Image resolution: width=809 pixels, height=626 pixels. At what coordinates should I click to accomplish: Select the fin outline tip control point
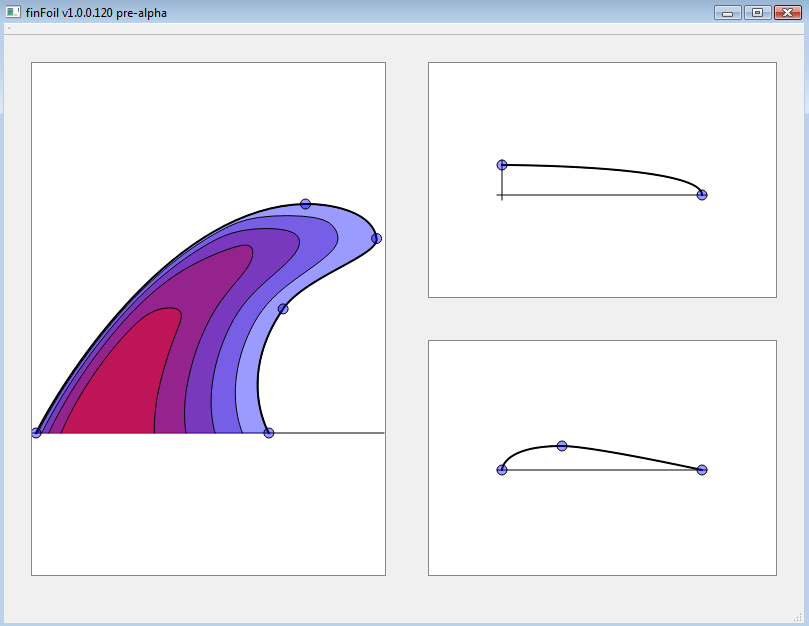tap(305, 204)
